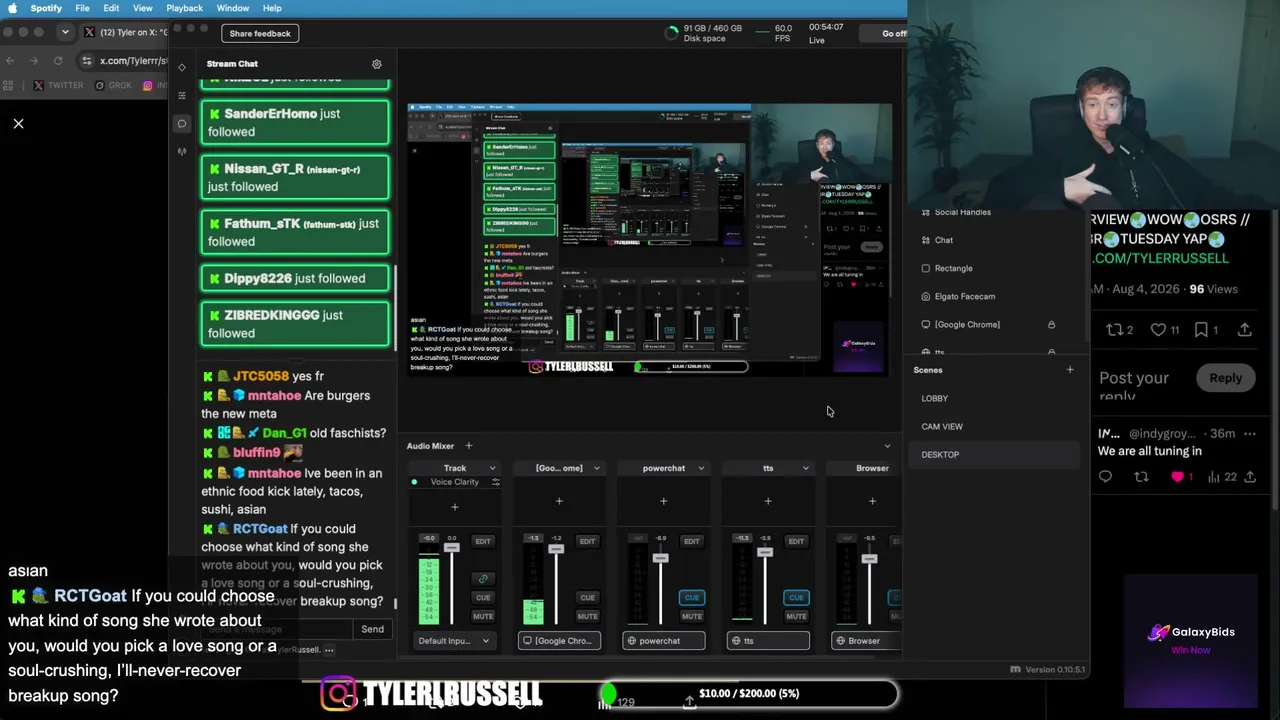The image size is (1280, 720).
Task: Expand the Track channel dropdown
Action: tap(492, 468)
